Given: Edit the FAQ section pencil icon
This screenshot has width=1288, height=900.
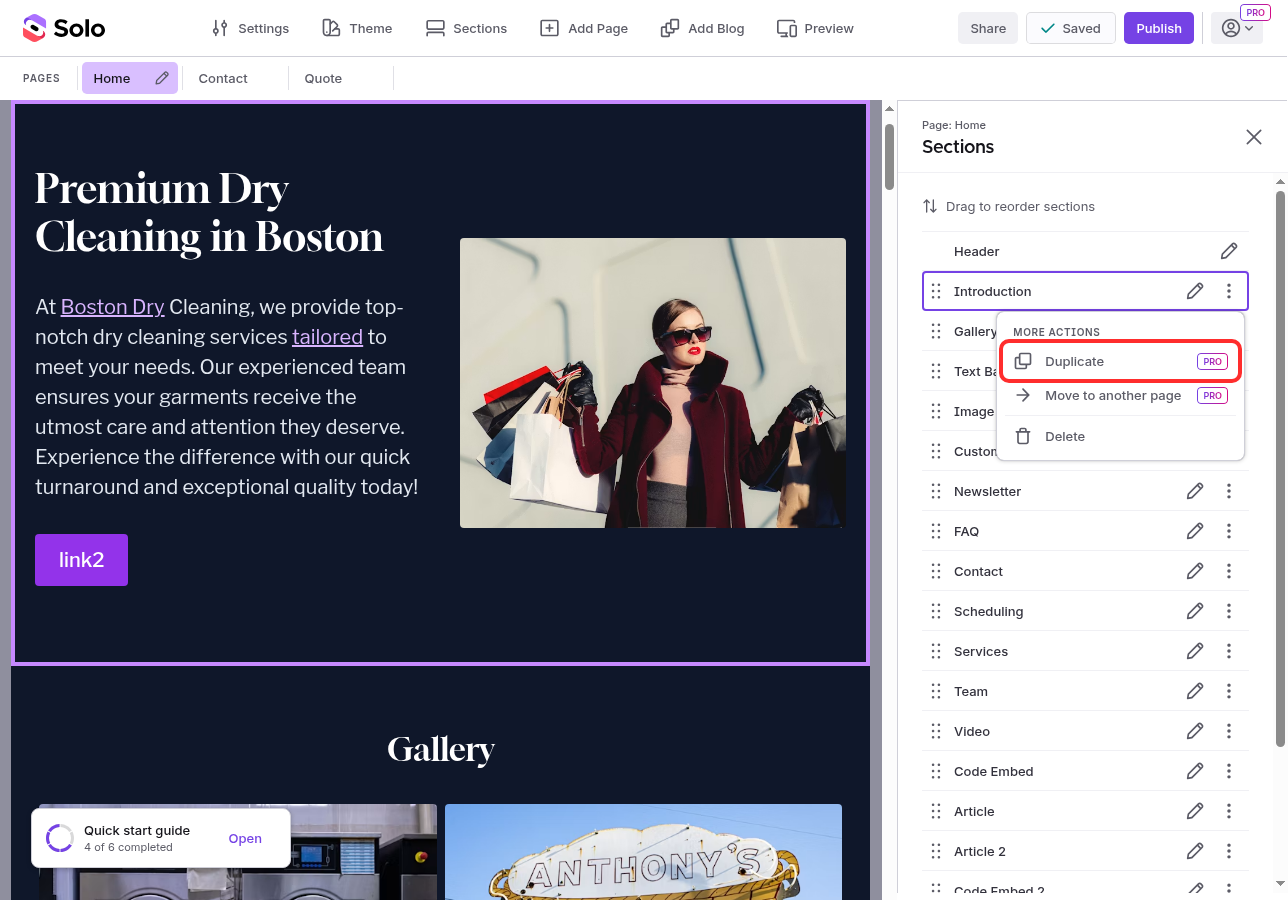Looking at the screenshot, I should pyautogui.click(x=1195, y=531).
